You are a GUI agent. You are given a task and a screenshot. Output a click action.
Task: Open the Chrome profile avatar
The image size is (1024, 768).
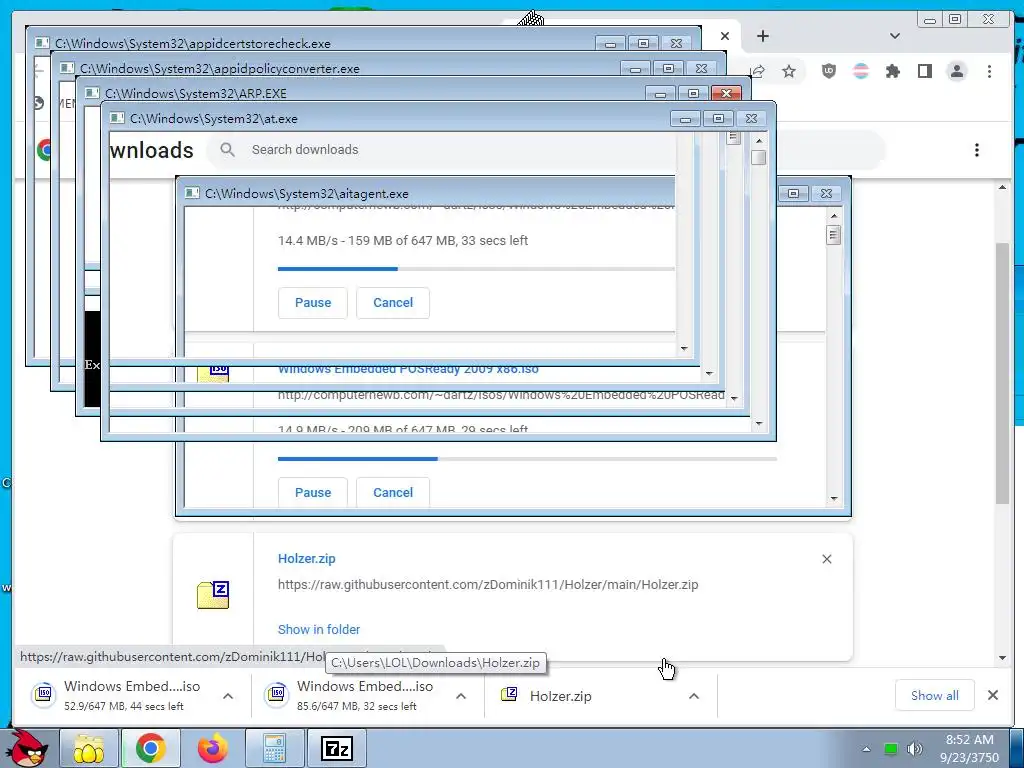click(x=957, y=71)
